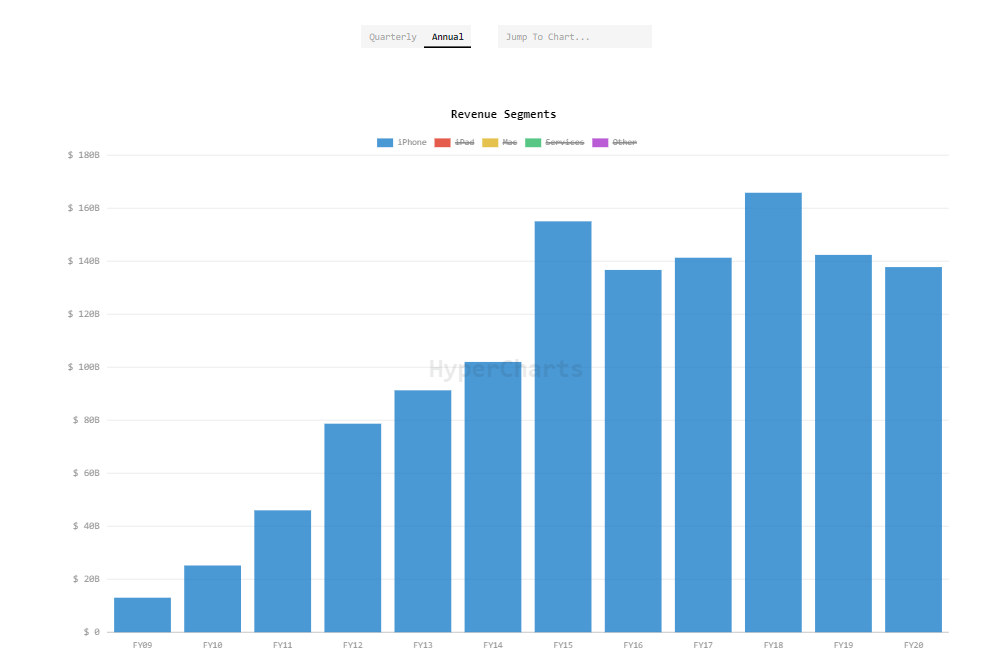Click the purple Other legend color box

coord(600,142)
